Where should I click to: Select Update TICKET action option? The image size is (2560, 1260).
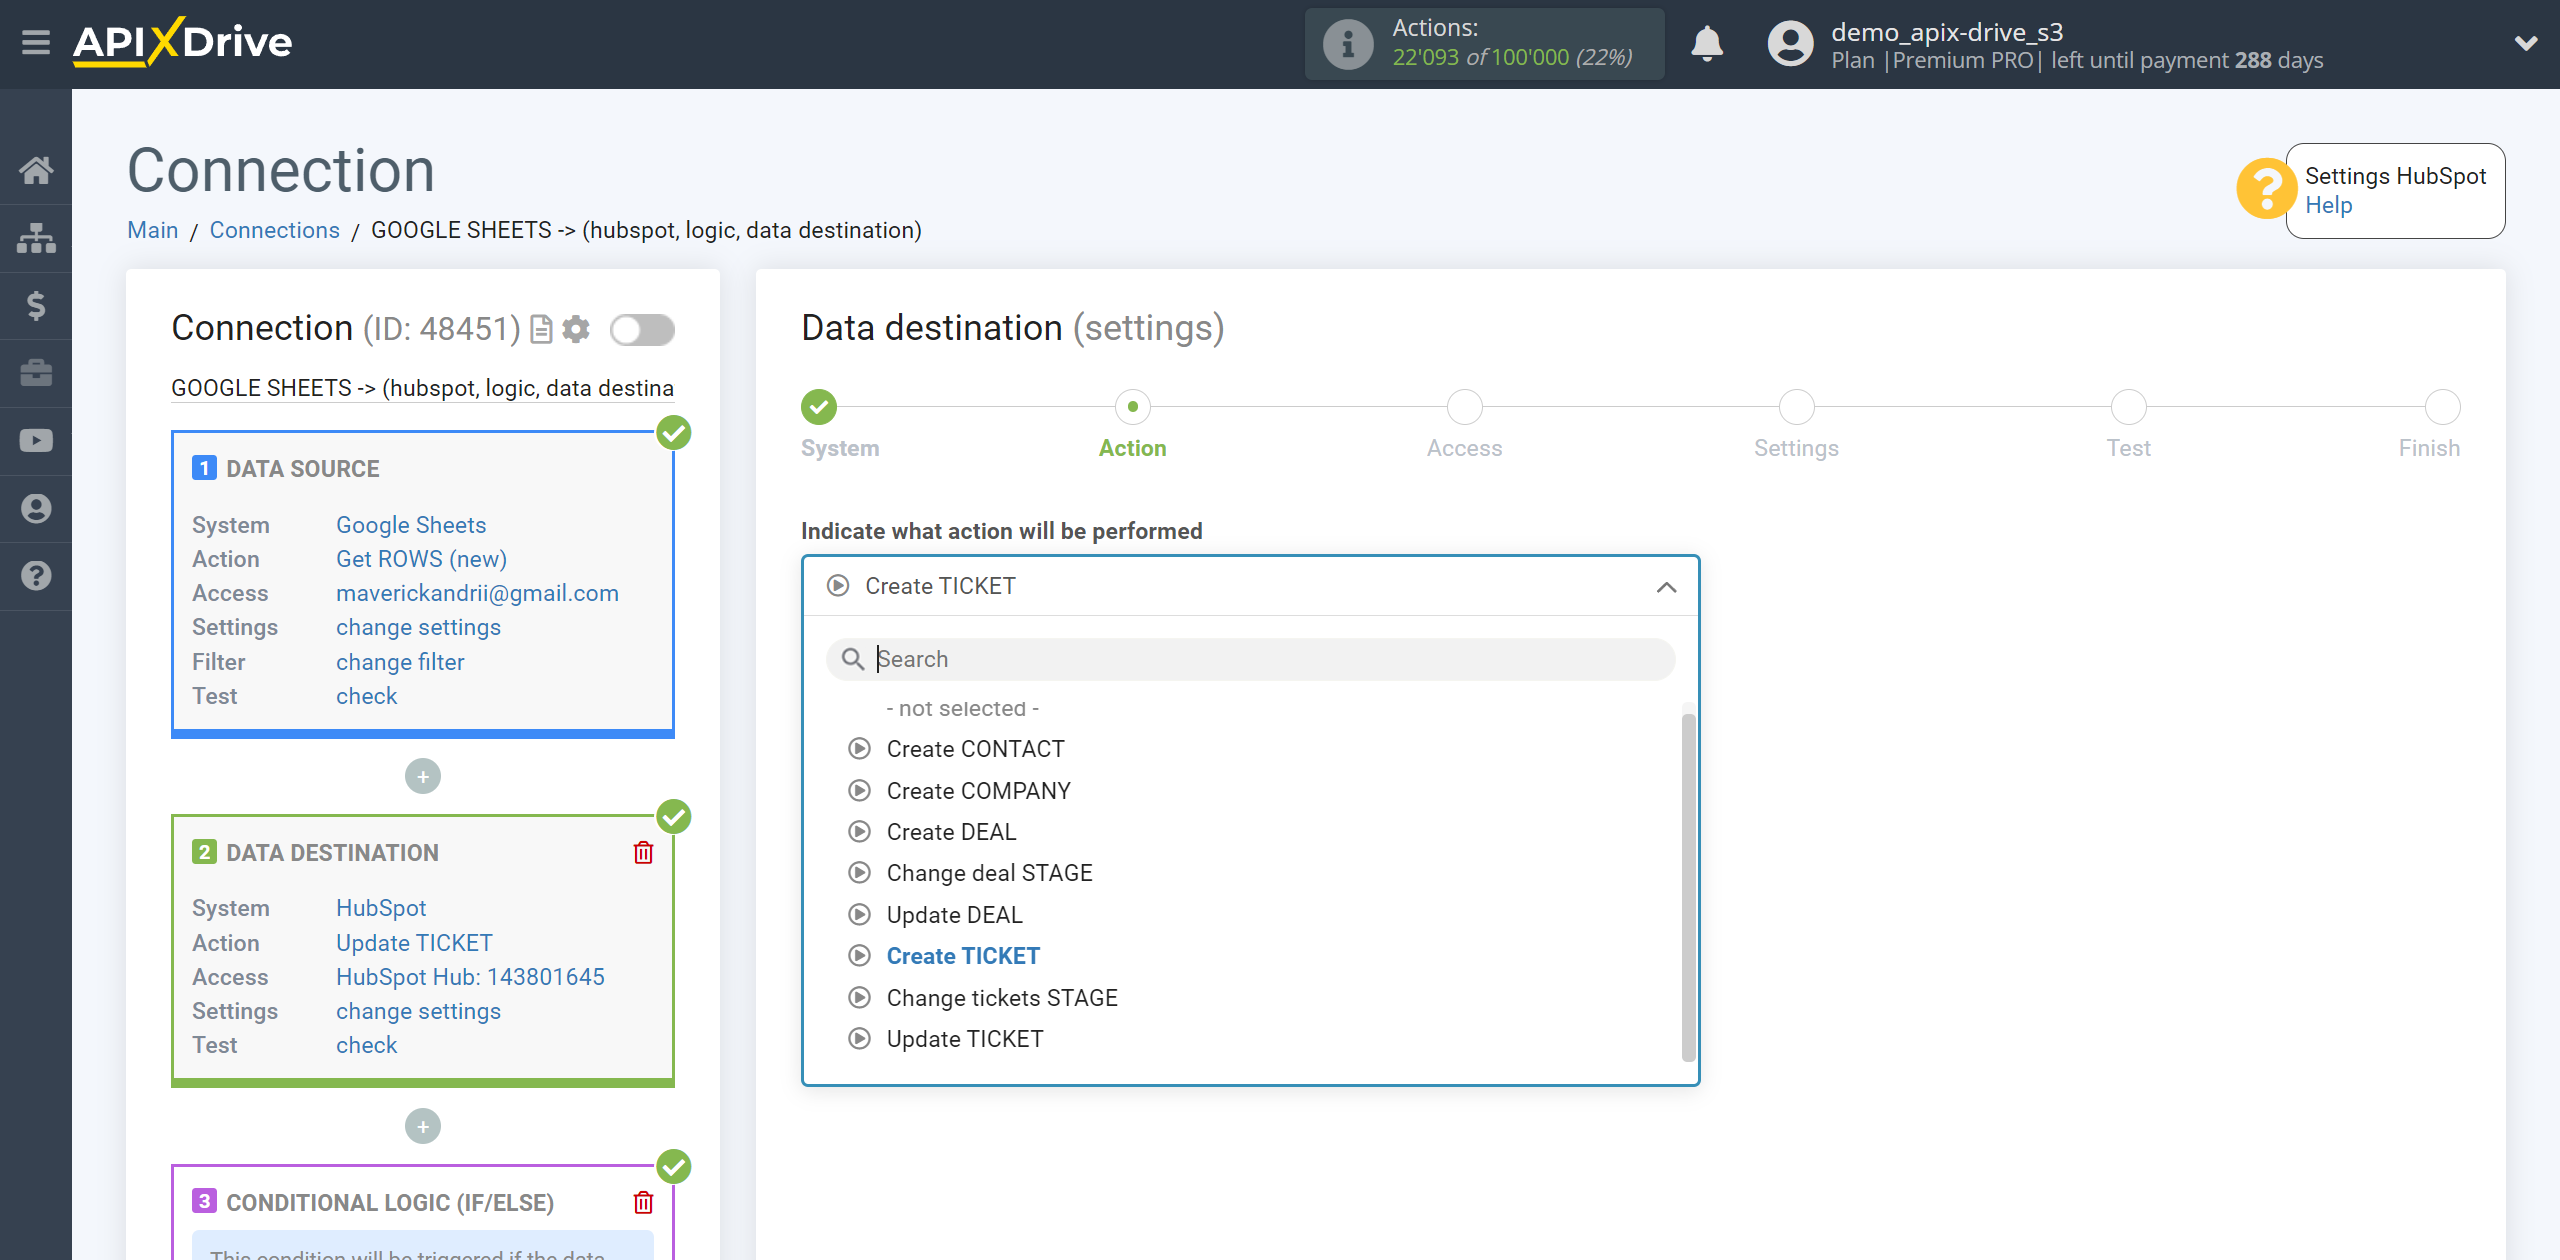pyautogui.click(x=963, y=1038)
